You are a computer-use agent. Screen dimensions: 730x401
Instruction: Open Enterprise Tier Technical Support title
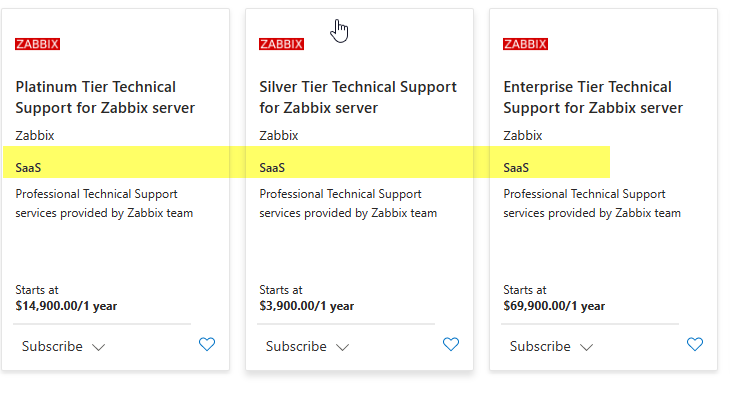[593, 97]
